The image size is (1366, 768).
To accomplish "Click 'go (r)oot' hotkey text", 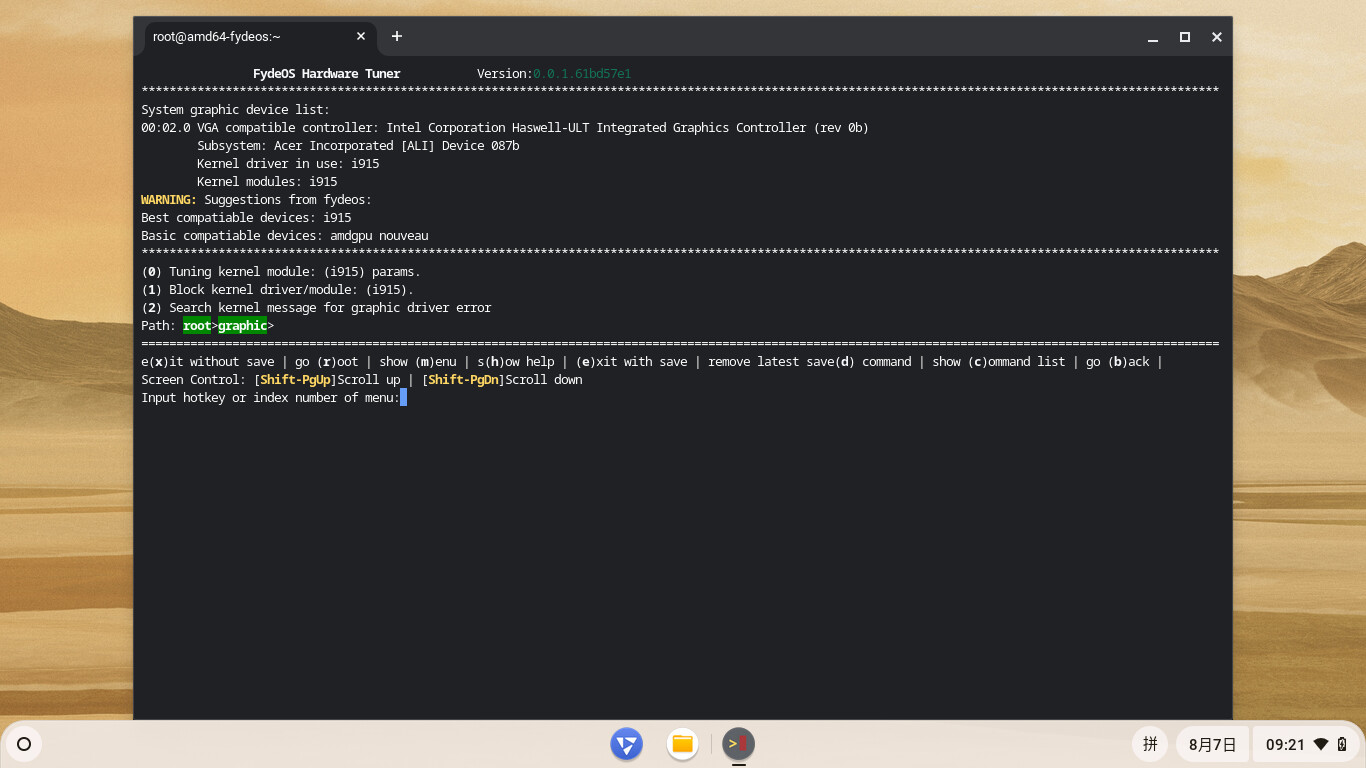I will (326, 362).
